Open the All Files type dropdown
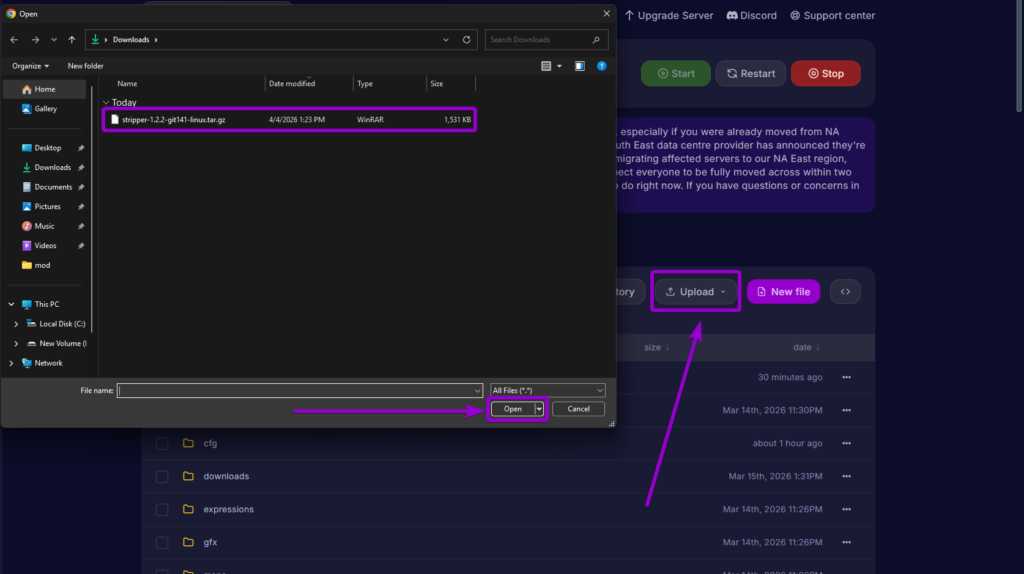This screenshot has height=574, width=1024. tap(547, 391)
